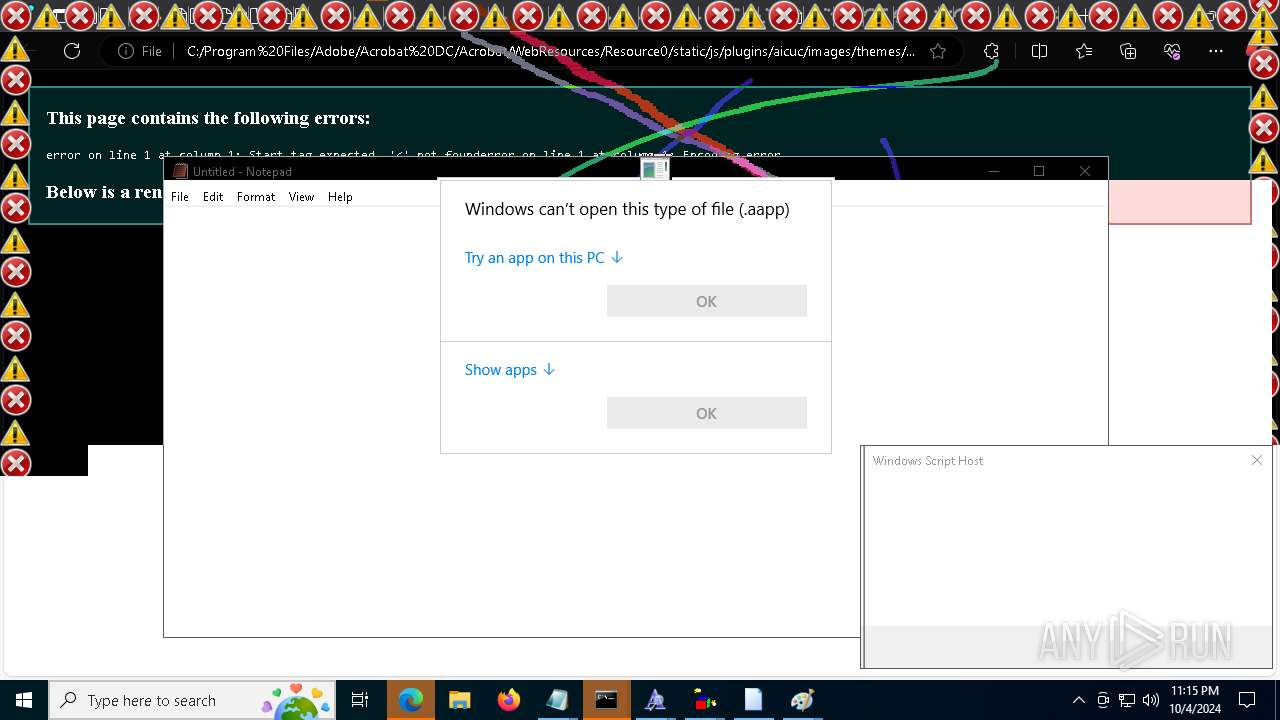Screen dimensions: 1280x720
Task: Open volume control tray icon
Action: 1151,700
